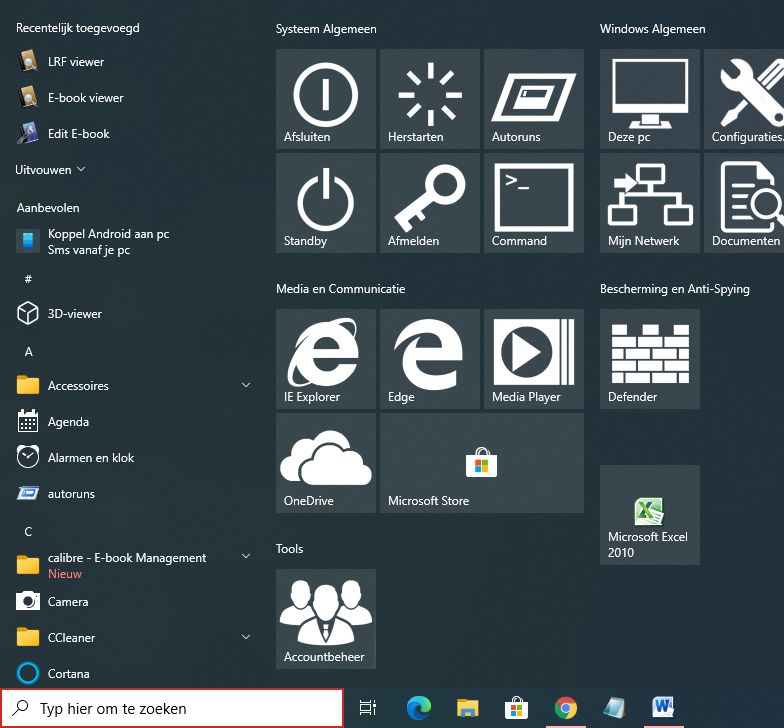Click the Systeem Algemeen group title
Image resolution: width=784 pixels, height=728 pixels.
click(x=326, y=29)
